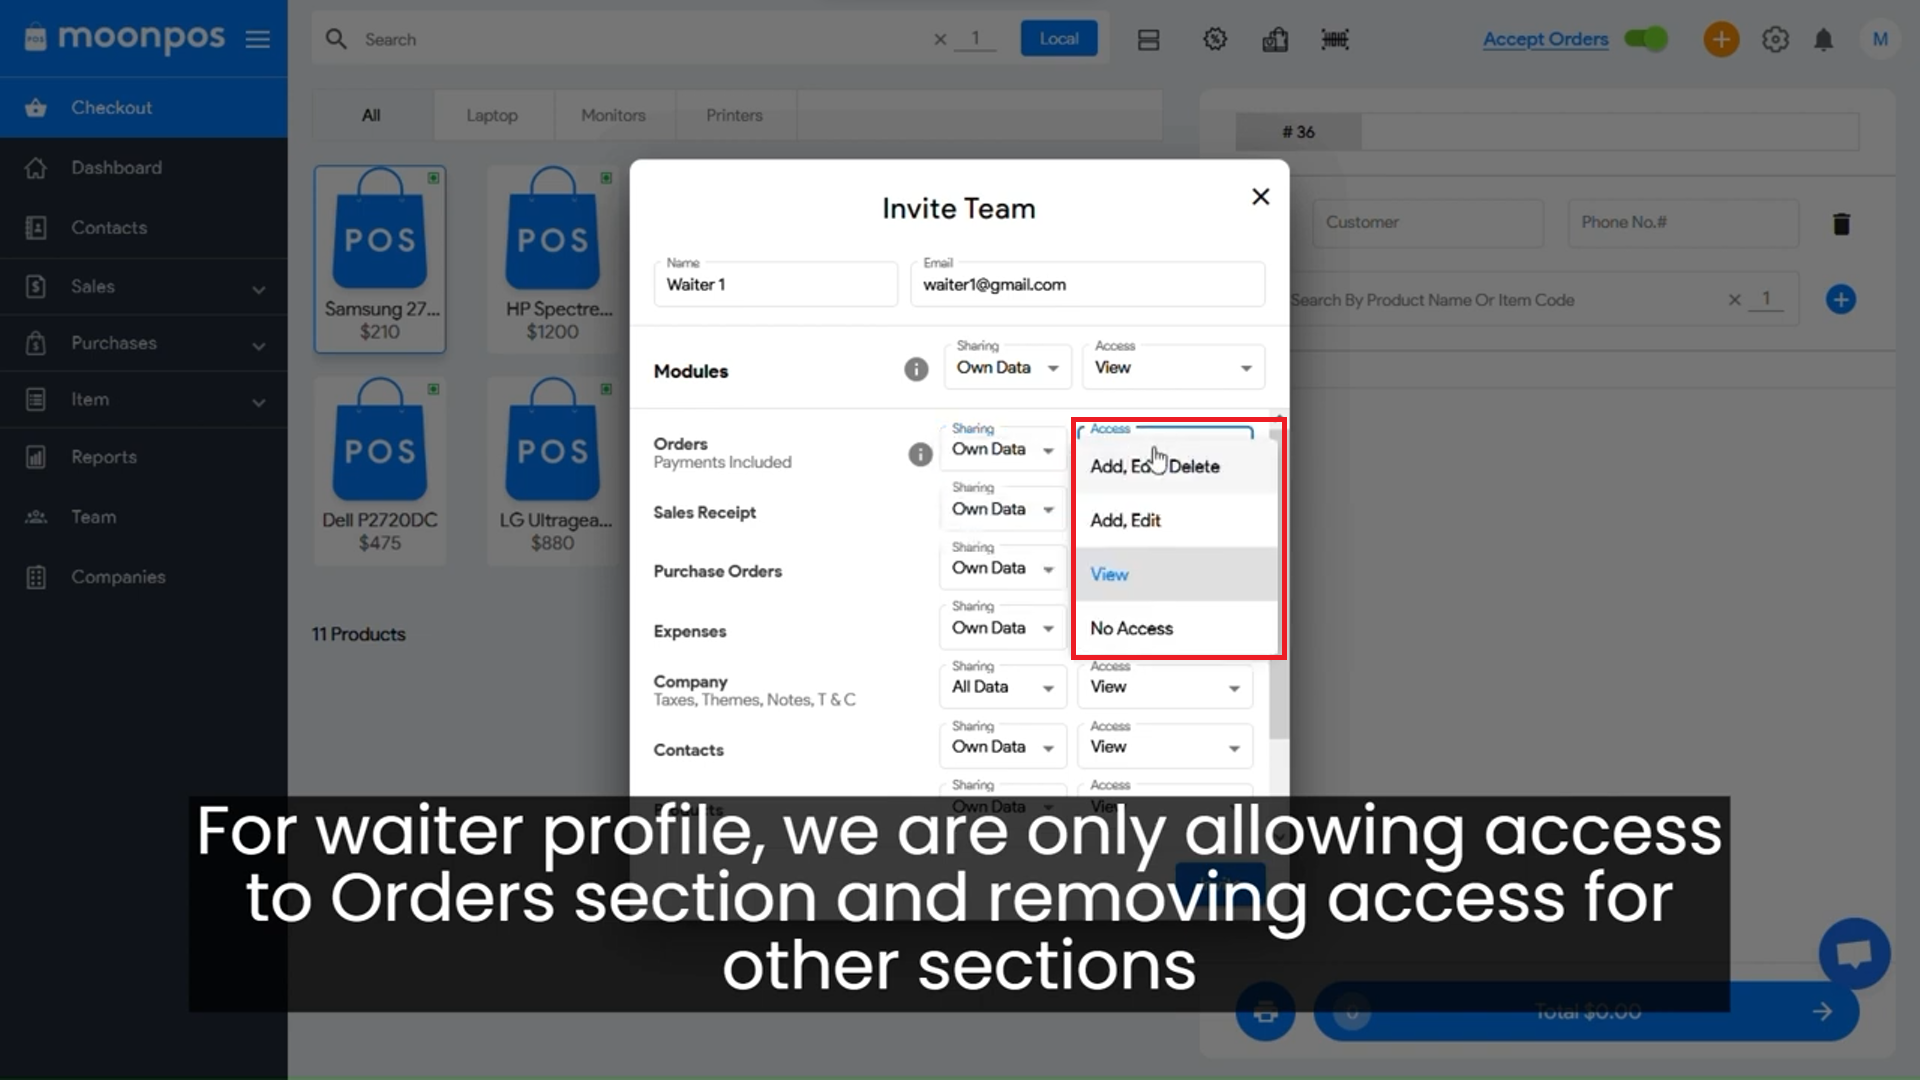1920x1080 pixels.
Task: Choose View access option
Action: click(1176, 574)
